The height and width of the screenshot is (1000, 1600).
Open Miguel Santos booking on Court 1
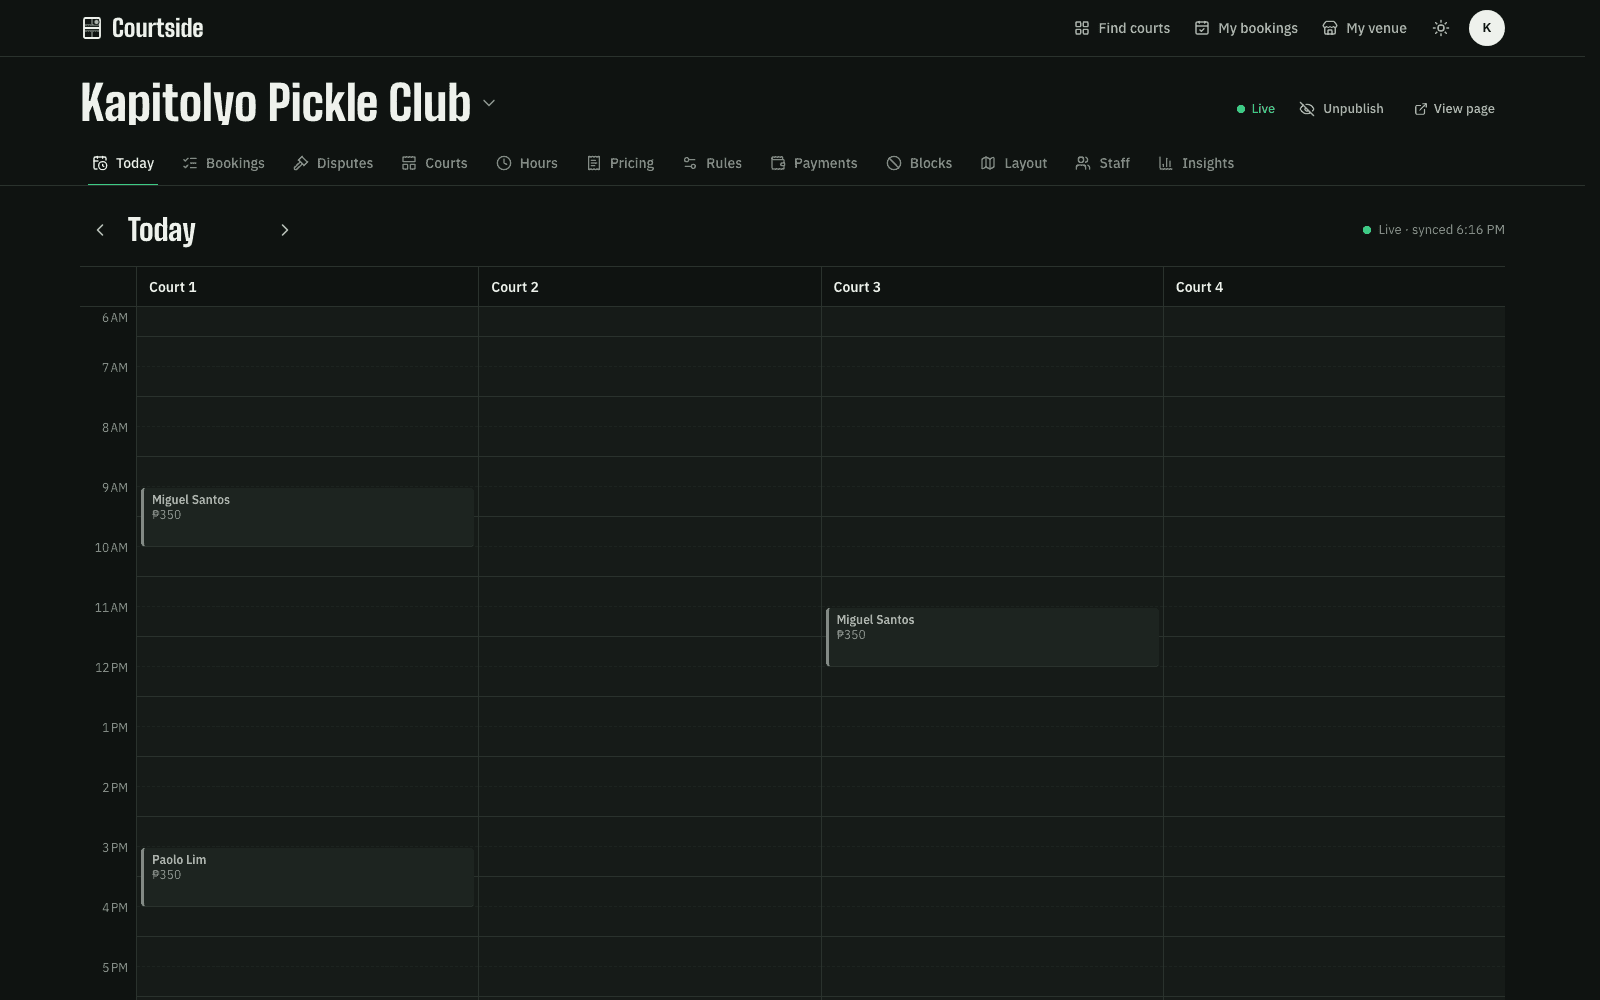pyautogui.click(x=307, y=517)
